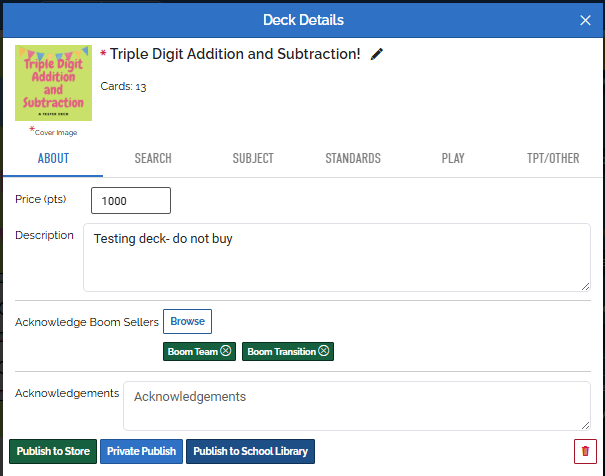
Task: Click the 'Cover Image' label
Action: tap(56, 133)
